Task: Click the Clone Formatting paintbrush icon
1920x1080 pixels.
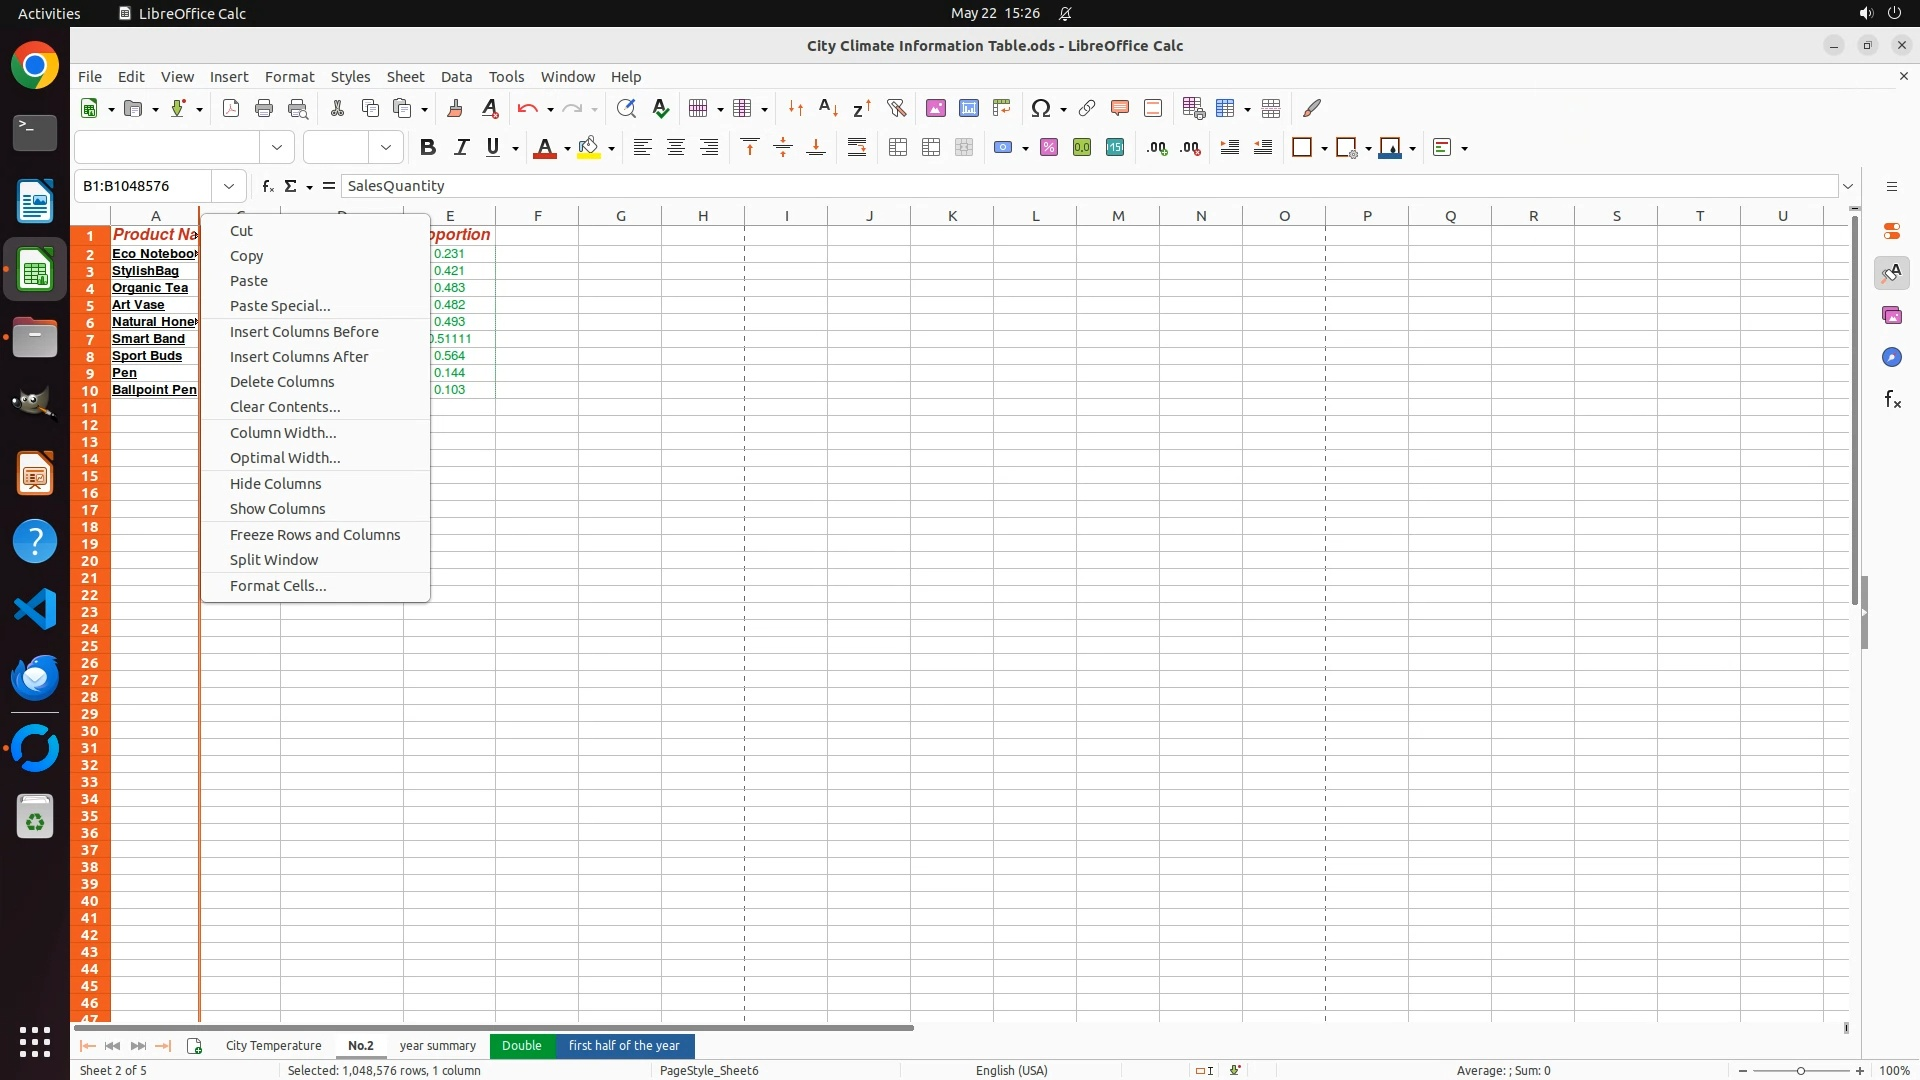Action: pyautogui.click(x=455, y=108)
